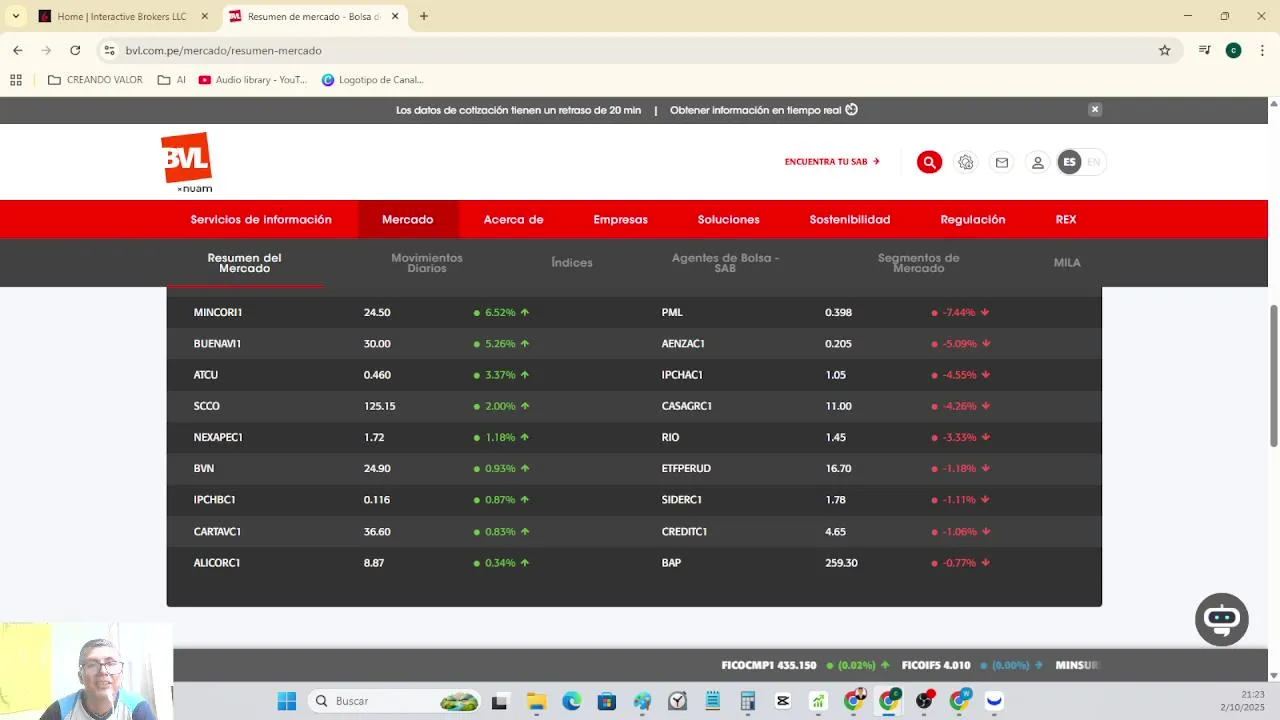1280x720 pixels.
Task: Open Notepad from taskbar
Action: [x=712, y=701]
